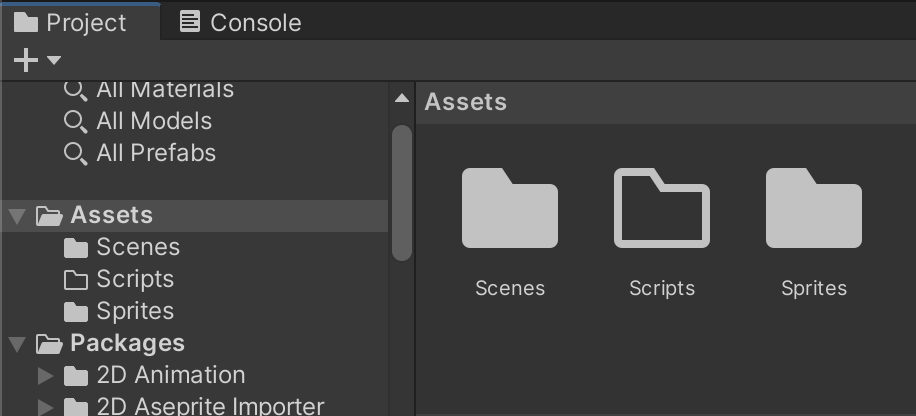Click the folder tree scroll up arrow

(x=402, y=99)
